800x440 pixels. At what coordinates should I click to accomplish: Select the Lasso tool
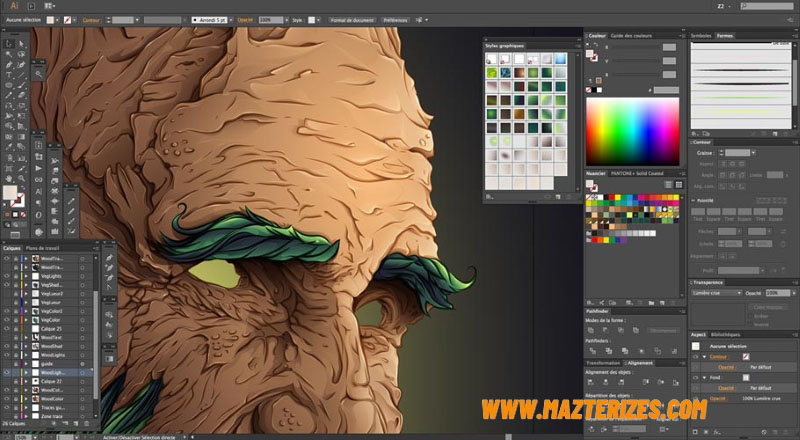[21, 54]
